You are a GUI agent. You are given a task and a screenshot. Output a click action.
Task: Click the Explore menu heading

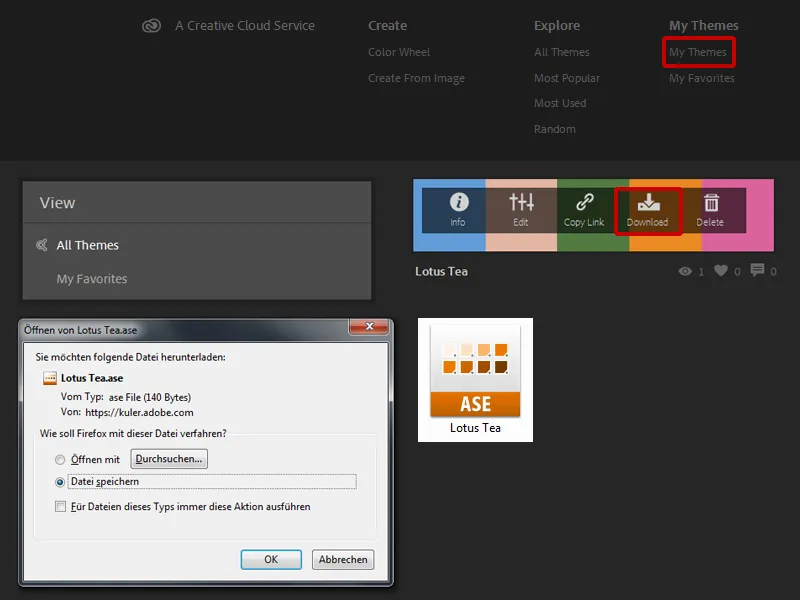pos(557,26)
